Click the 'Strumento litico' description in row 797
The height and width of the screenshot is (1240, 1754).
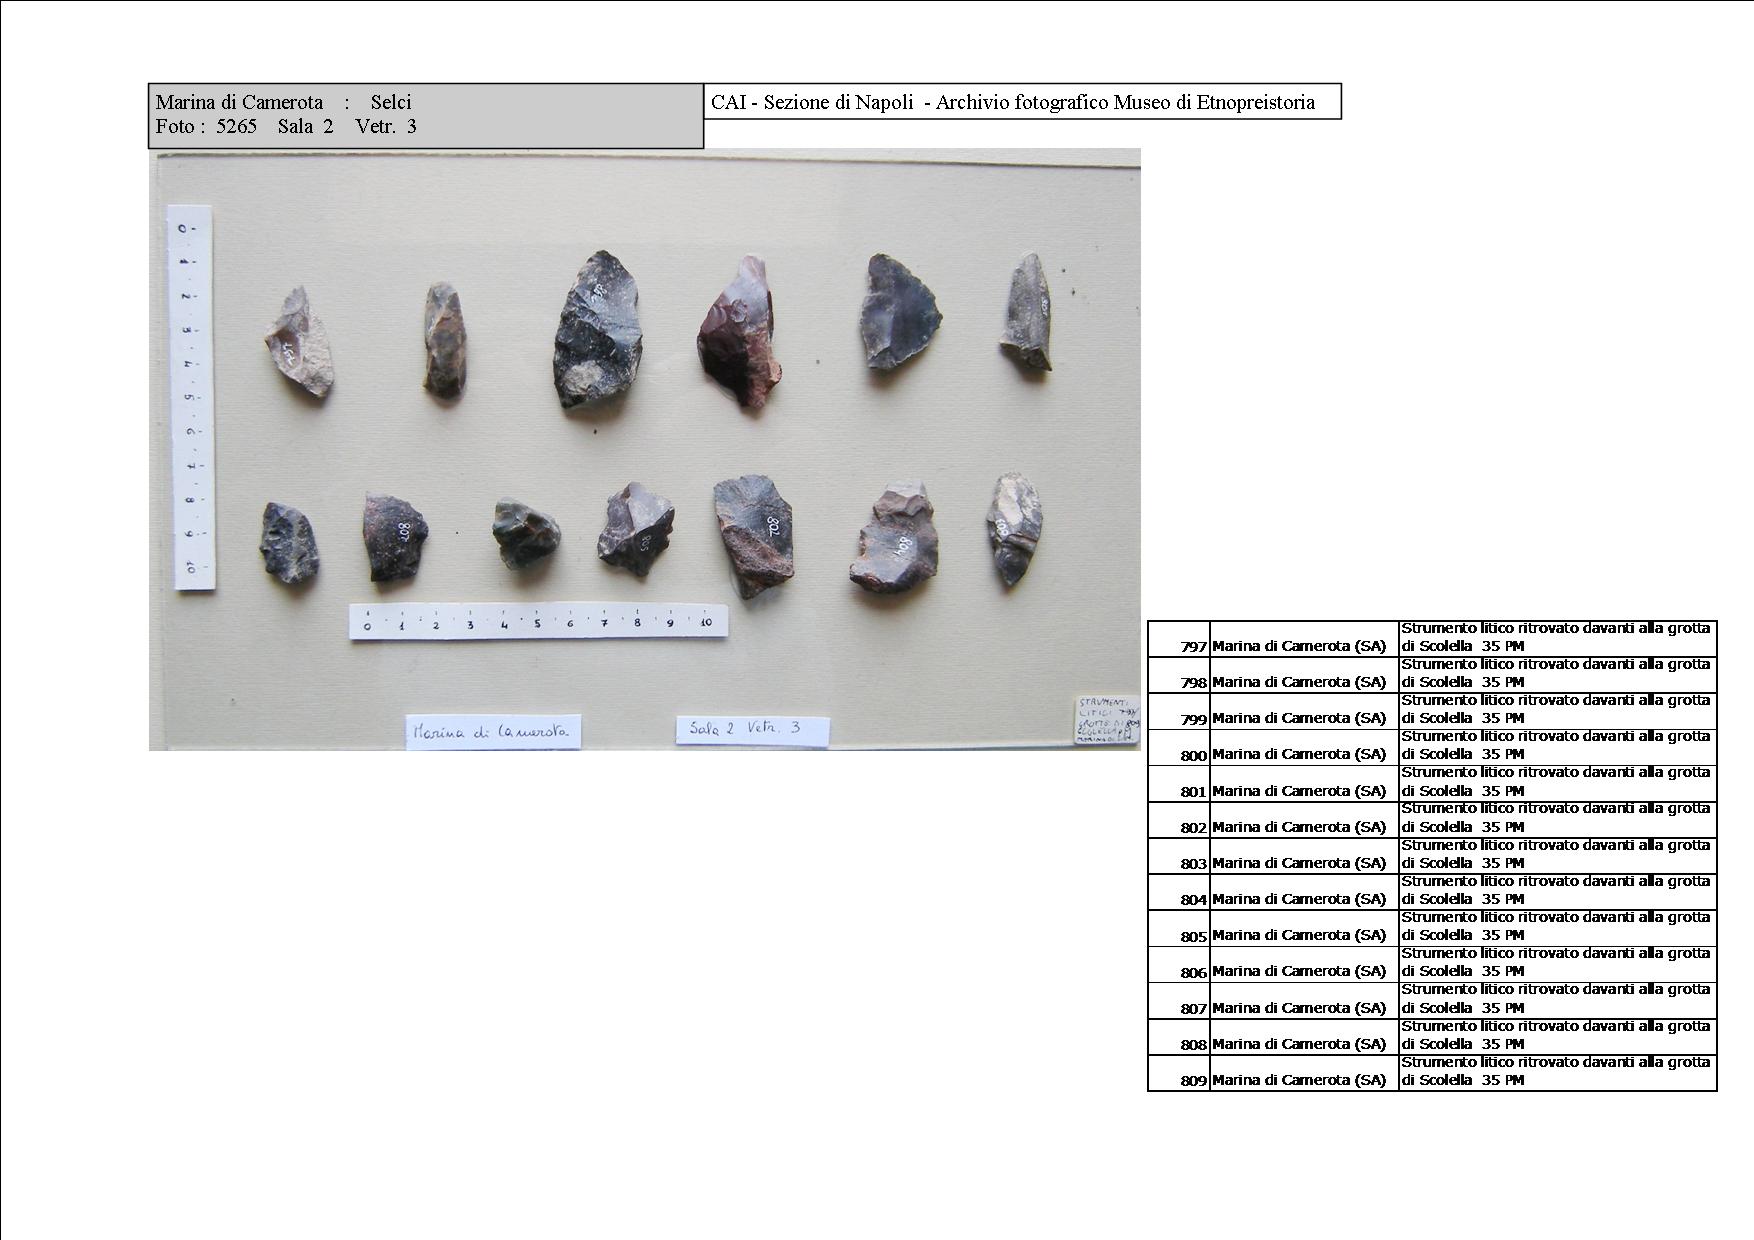pyautogui.click(x=1556, y=638)
